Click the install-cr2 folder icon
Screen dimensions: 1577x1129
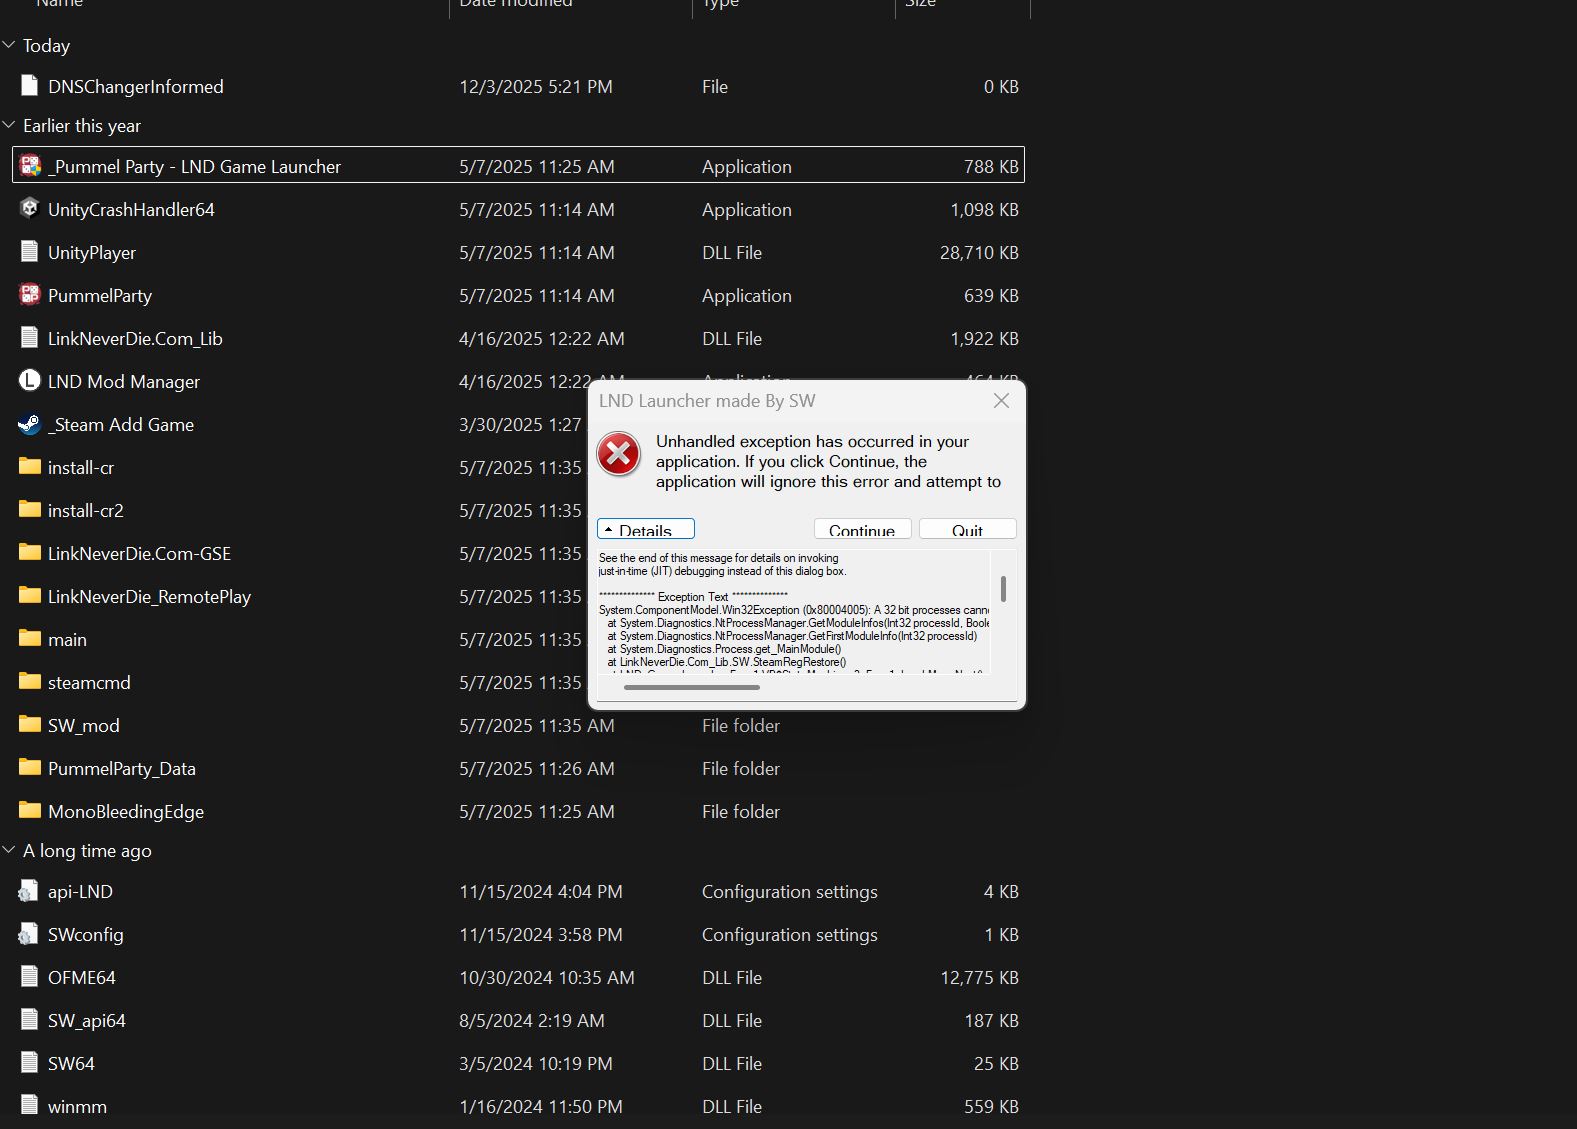tap(30, 509)
